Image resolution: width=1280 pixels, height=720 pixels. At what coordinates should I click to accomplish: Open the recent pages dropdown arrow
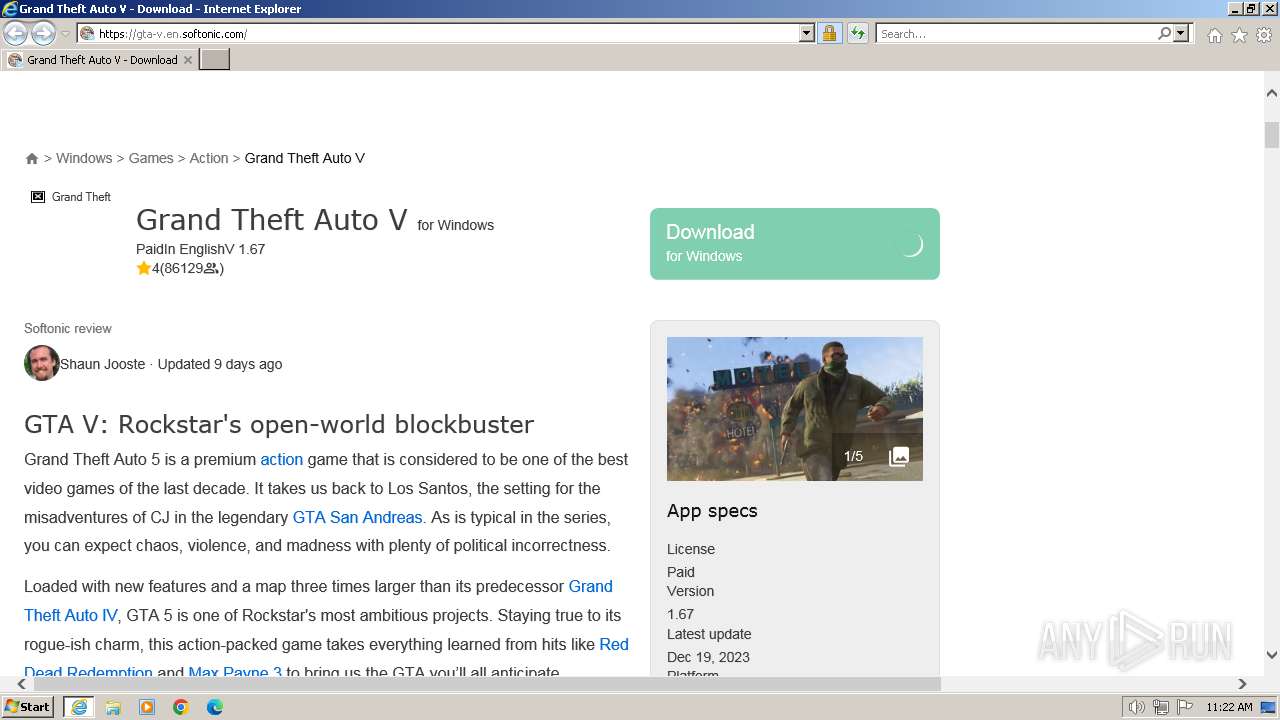[65, 34]
